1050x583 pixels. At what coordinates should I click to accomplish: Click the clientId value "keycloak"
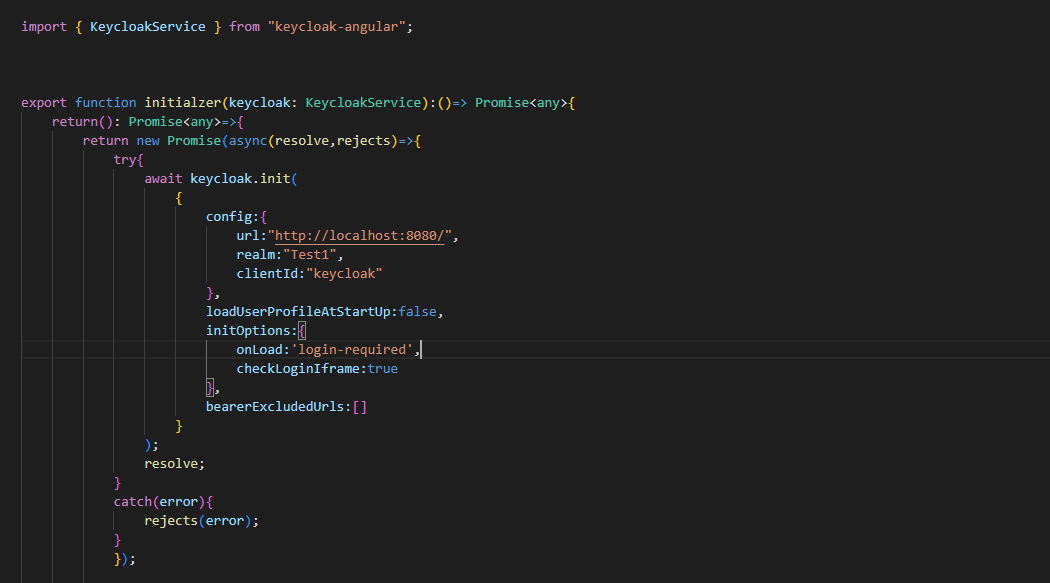tap(344, 274)
